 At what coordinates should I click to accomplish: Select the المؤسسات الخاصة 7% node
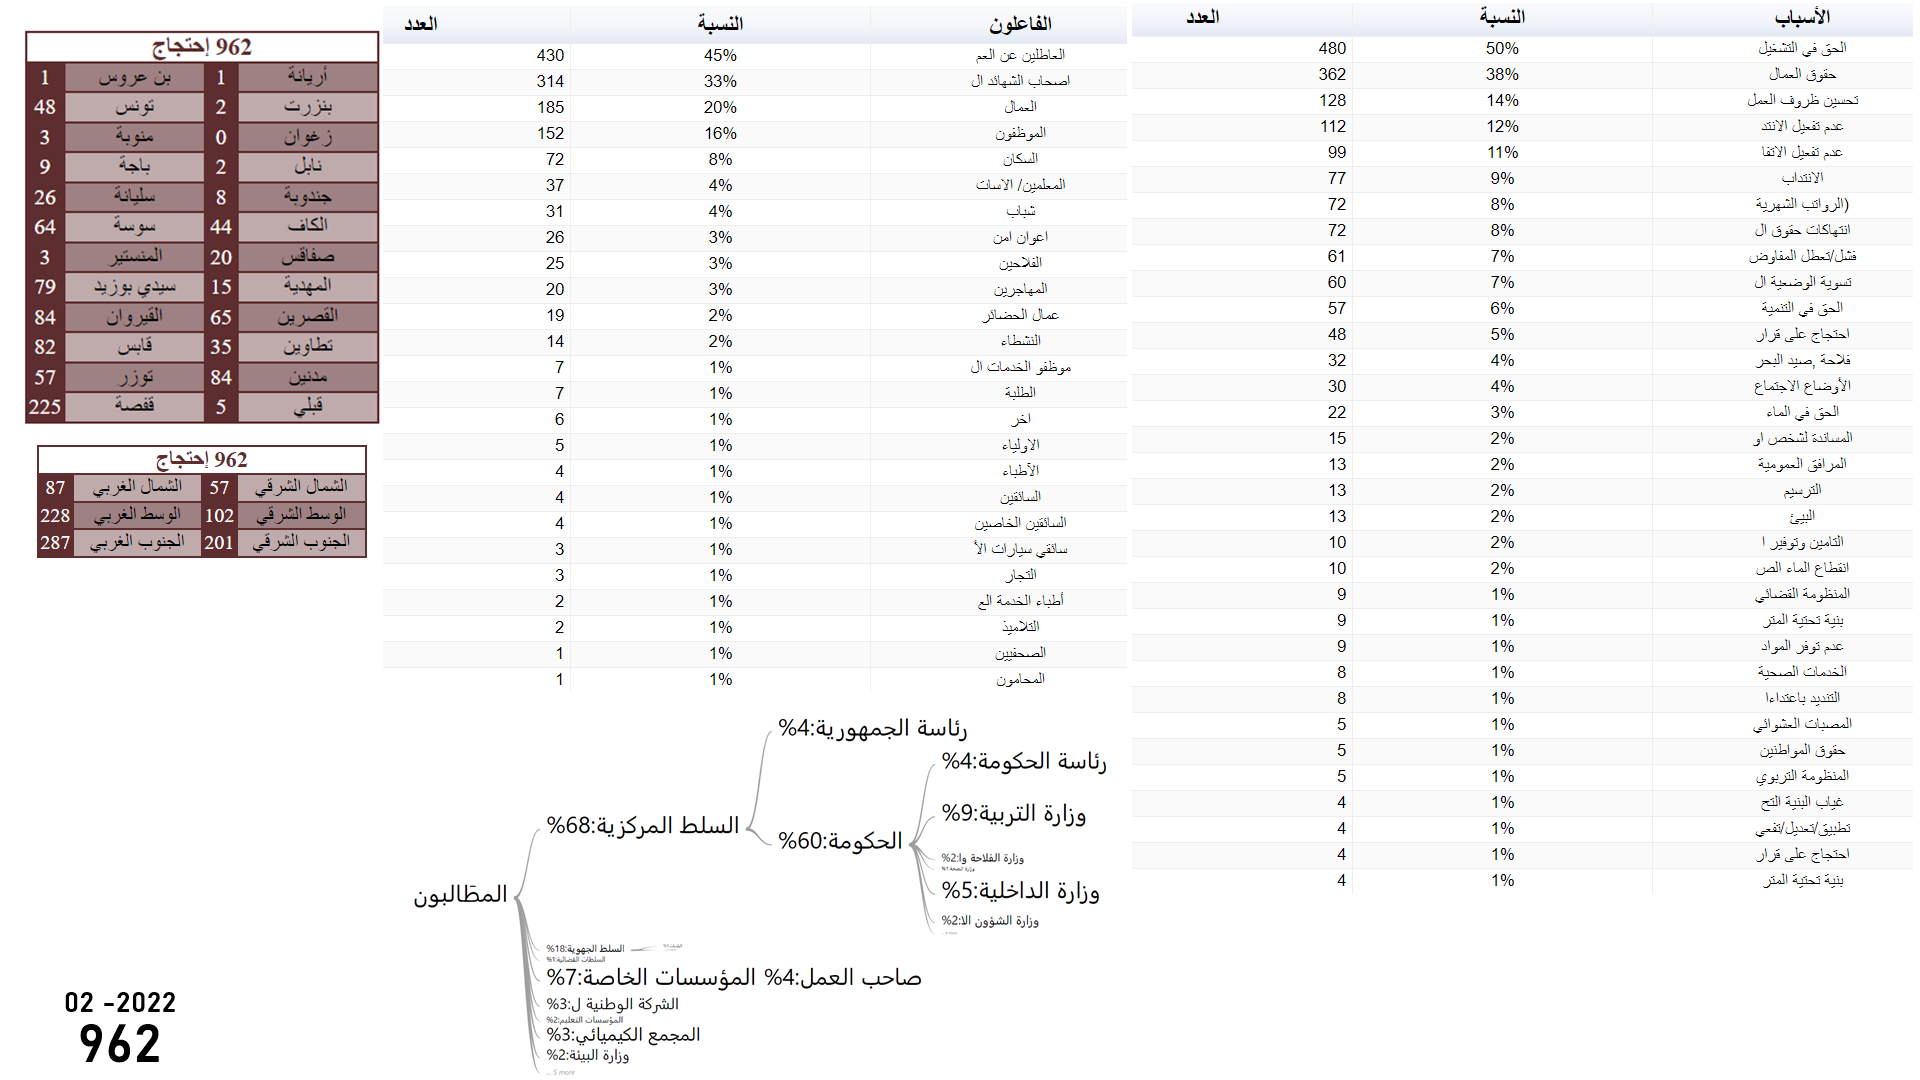(651, 977)
